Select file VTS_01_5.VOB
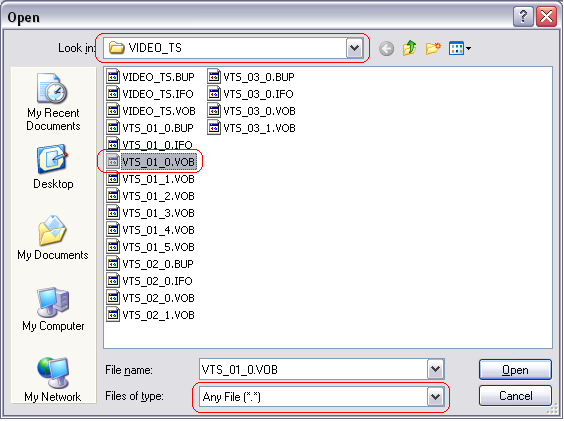The height and width of the screenshot is (421, 564). tap(151, 247)
